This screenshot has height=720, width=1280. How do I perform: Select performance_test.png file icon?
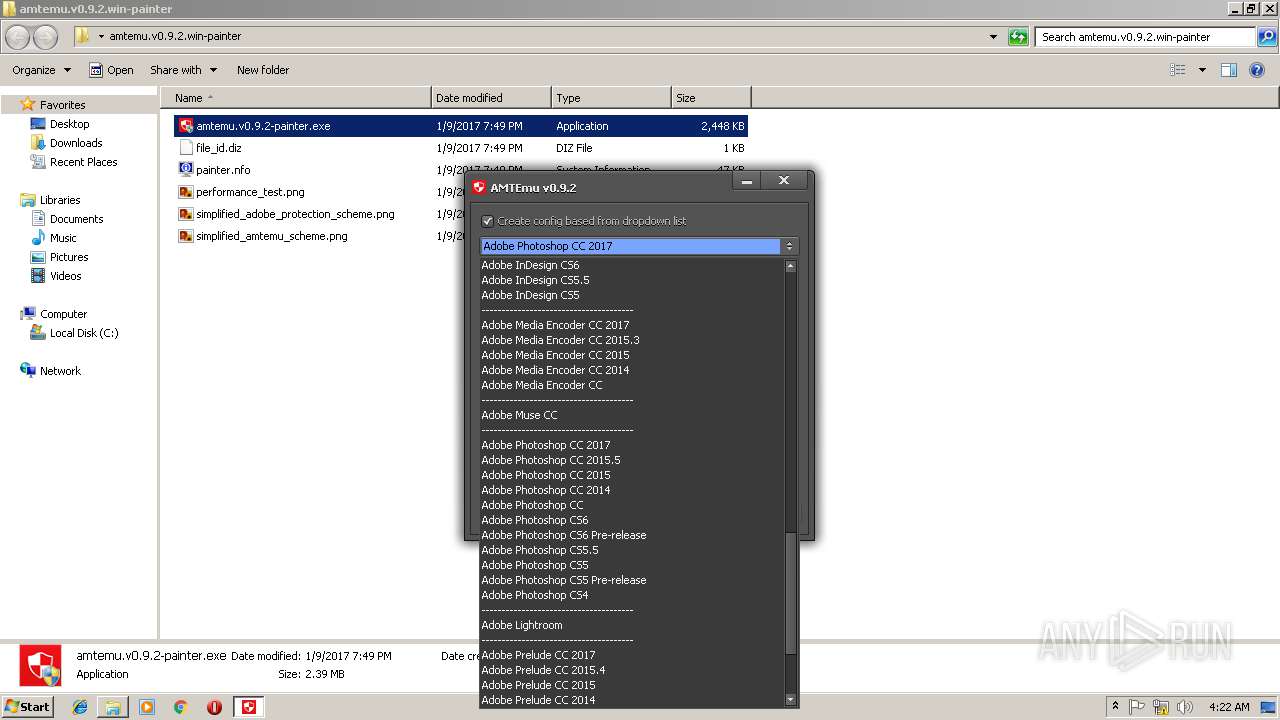point(186,192)
